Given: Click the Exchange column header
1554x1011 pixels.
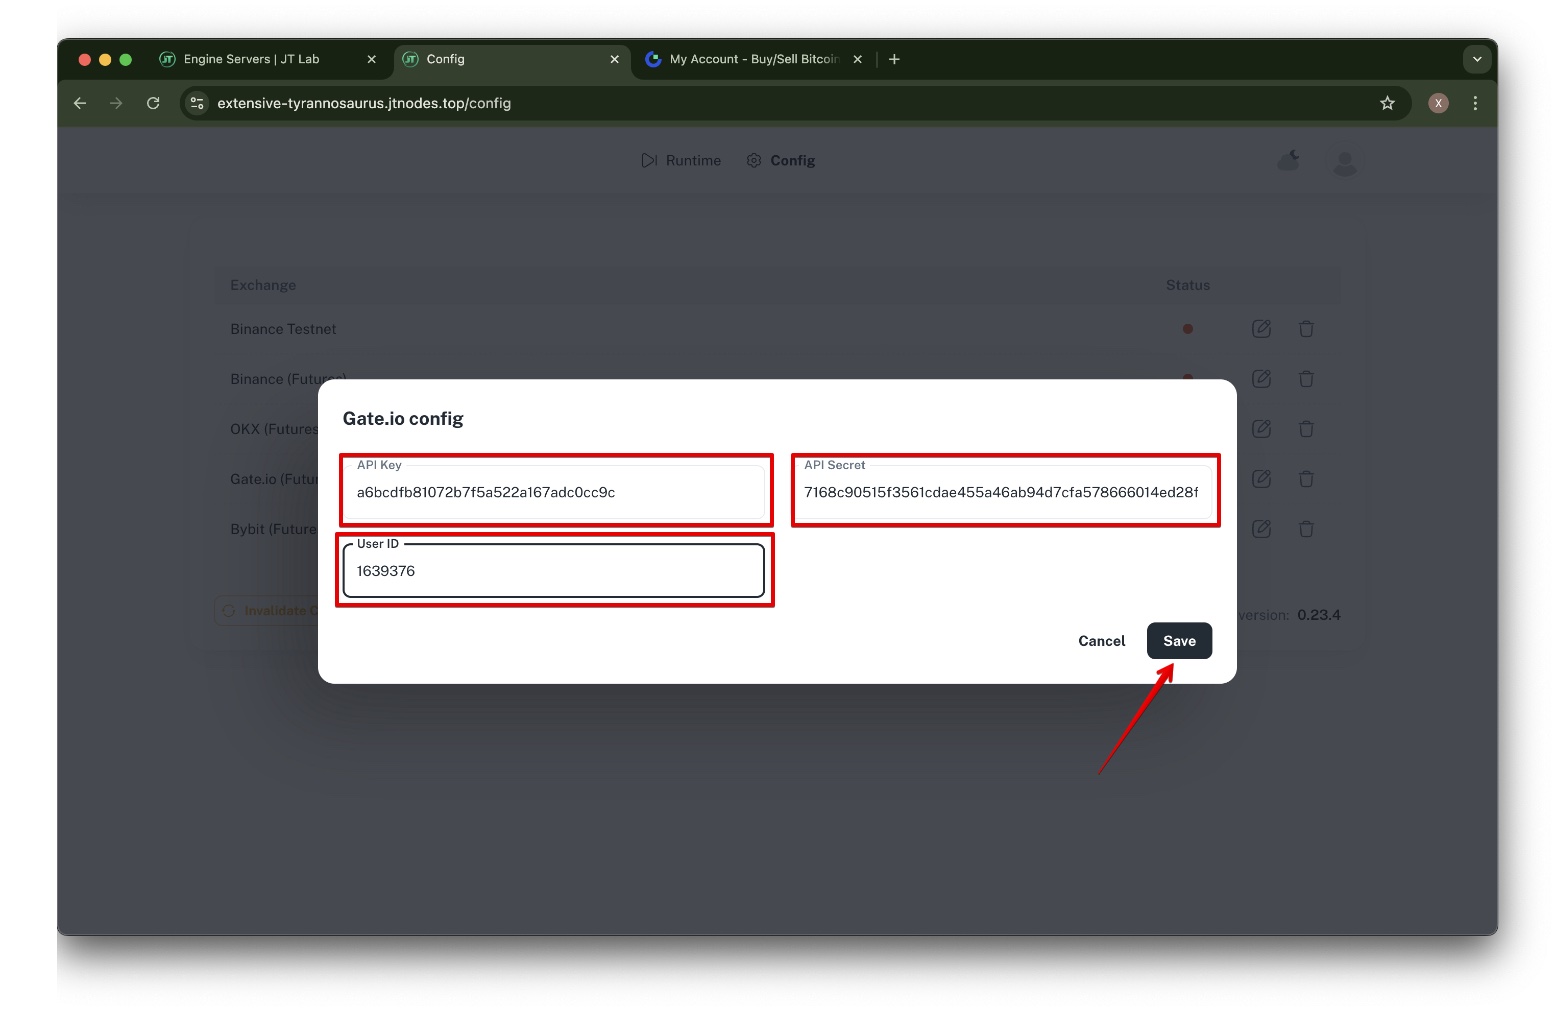Looking at the screenshot, I should pyautogui.click(x=263, y=285).
